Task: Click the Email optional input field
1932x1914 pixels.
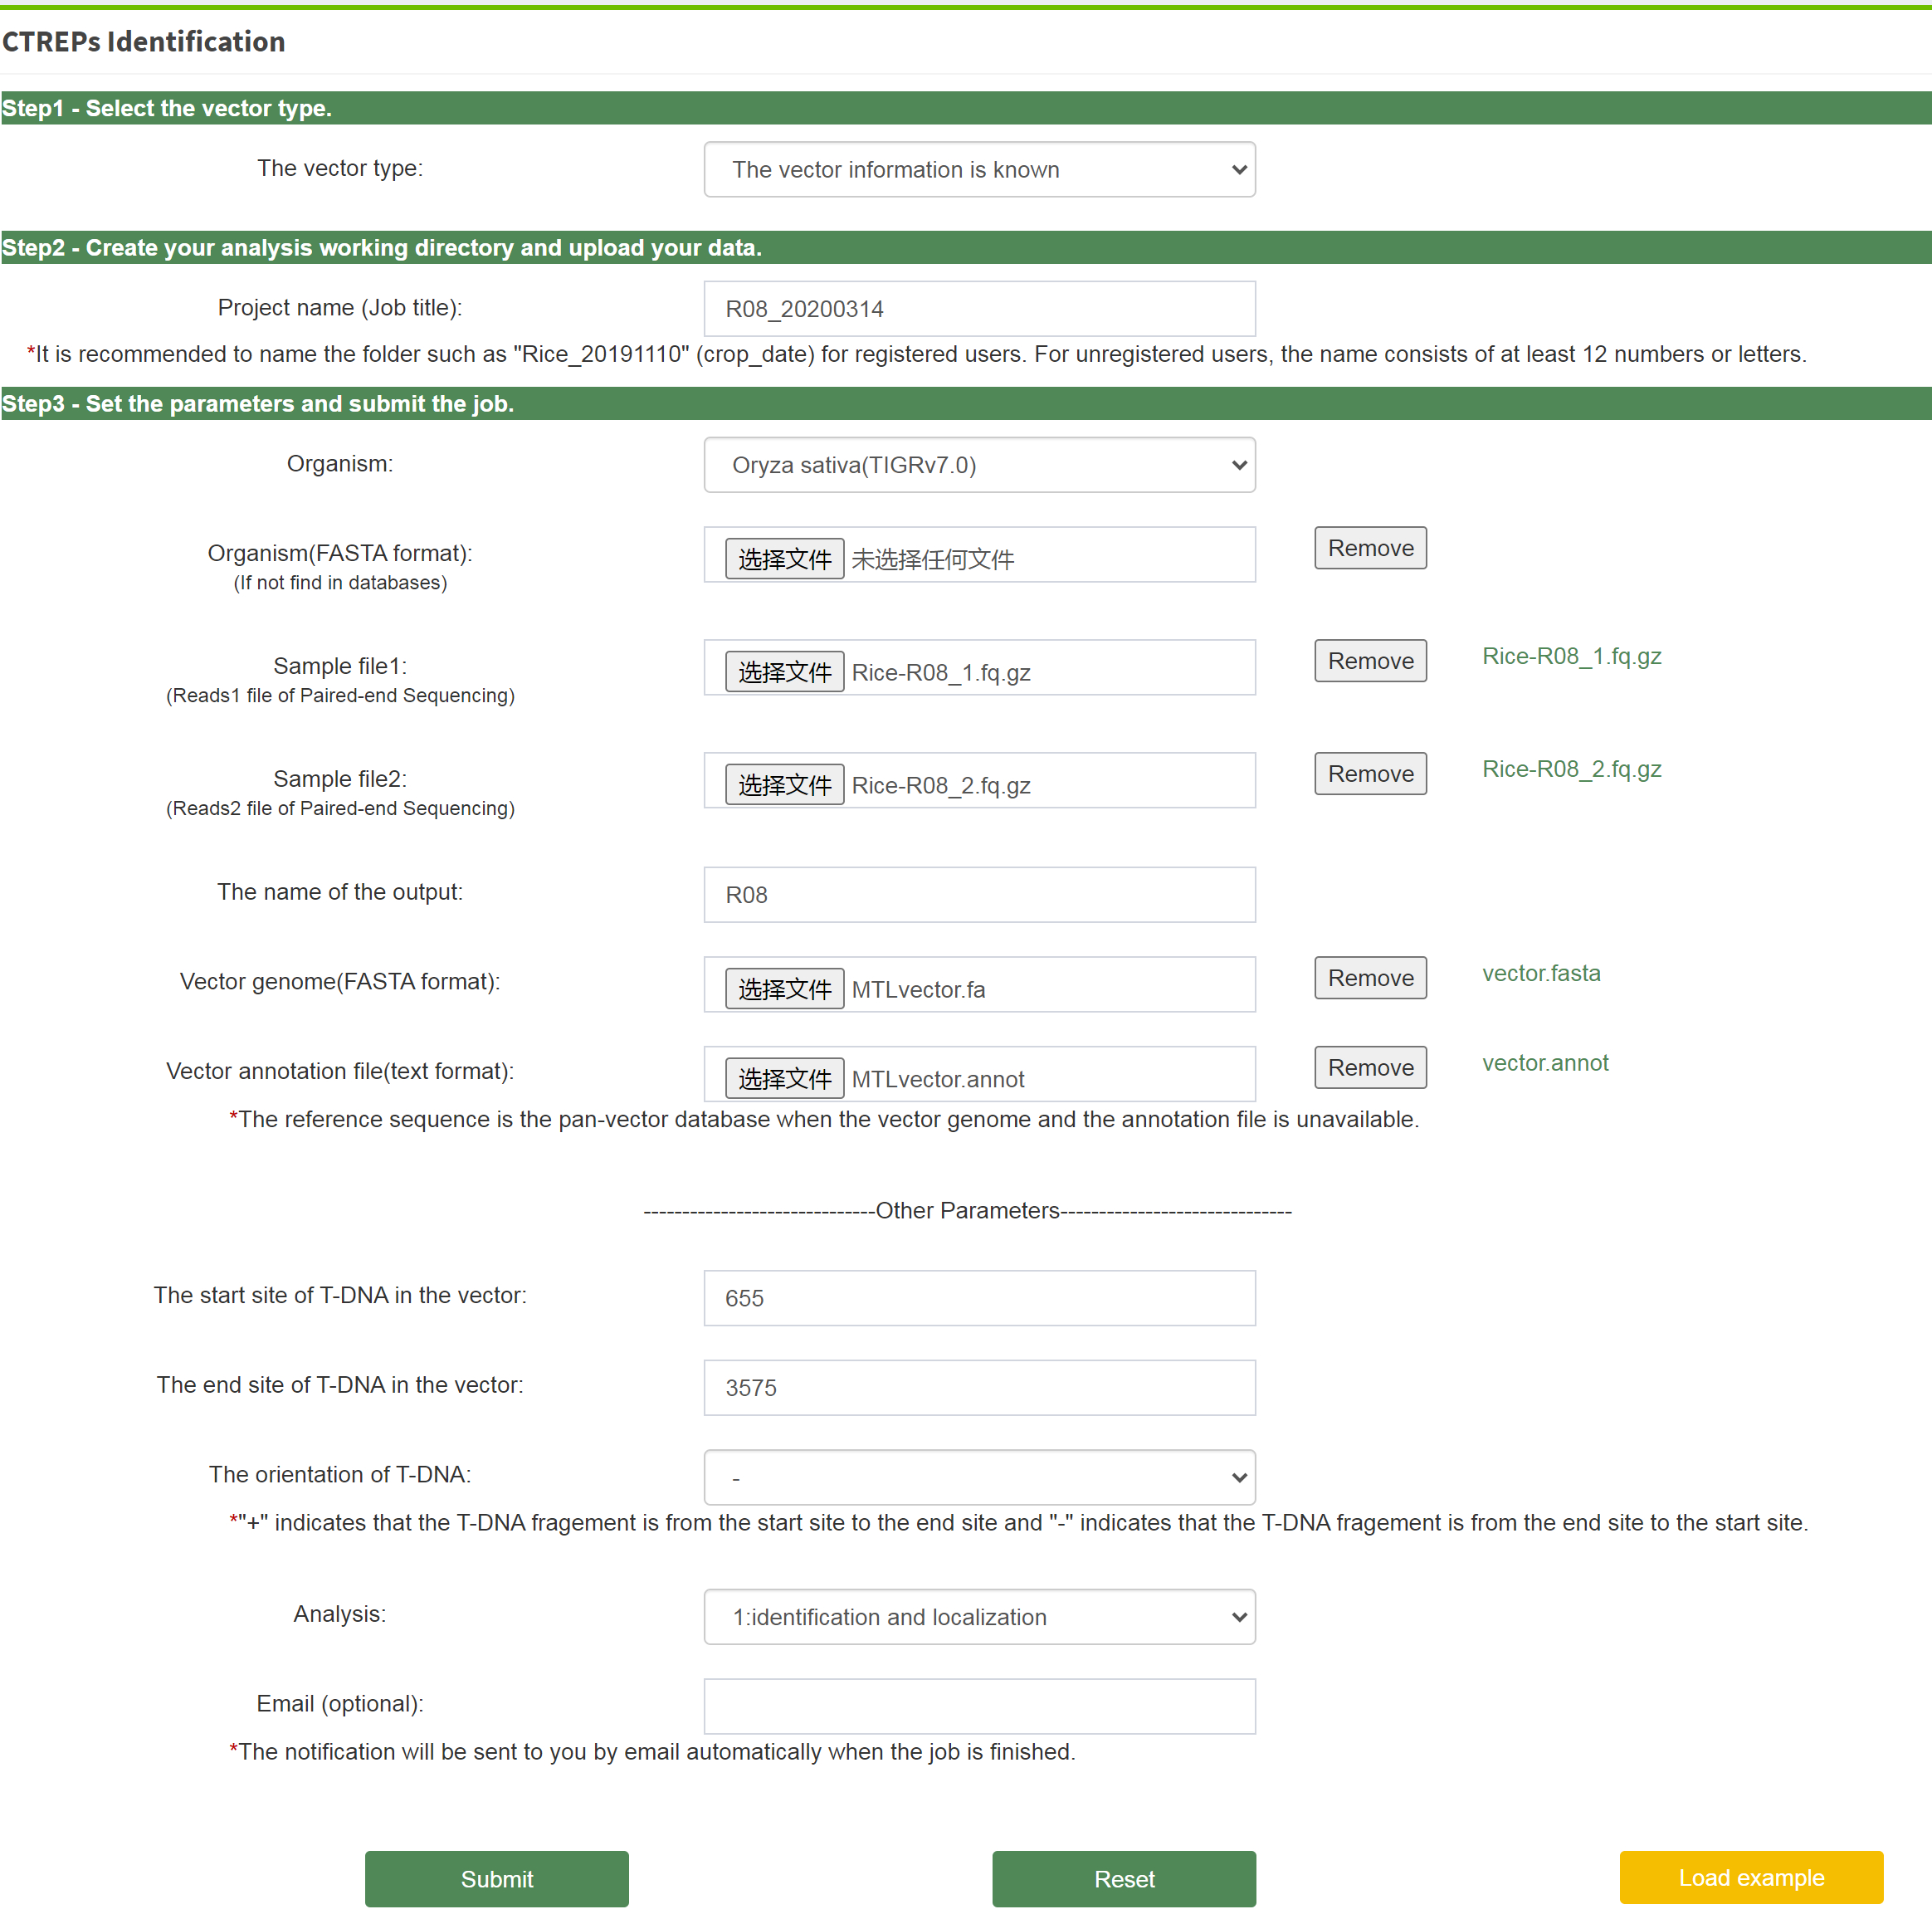Action: (979, 1706)
